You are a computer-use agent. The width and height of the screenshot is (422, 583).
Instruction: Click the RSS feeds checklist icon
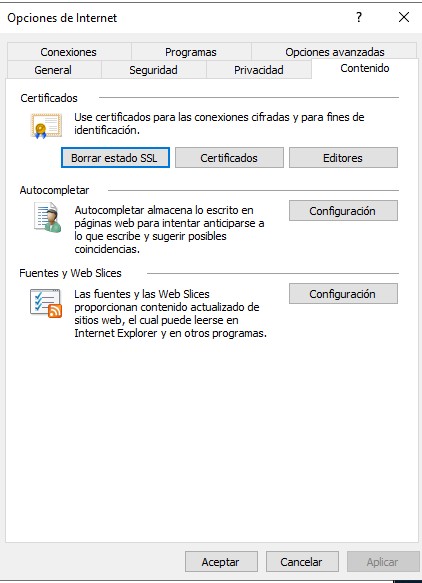coord(46,303)
